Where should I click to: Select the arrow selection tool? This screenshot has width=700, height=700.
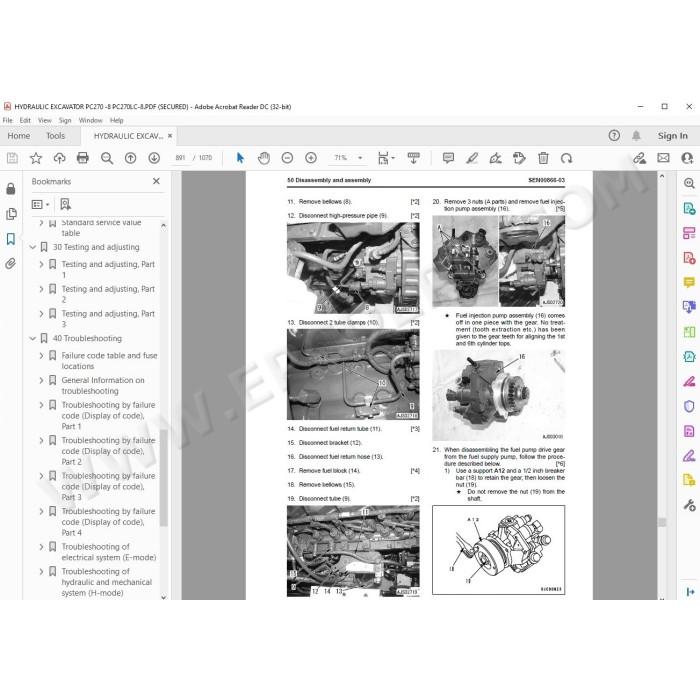(x=240, y=158)
